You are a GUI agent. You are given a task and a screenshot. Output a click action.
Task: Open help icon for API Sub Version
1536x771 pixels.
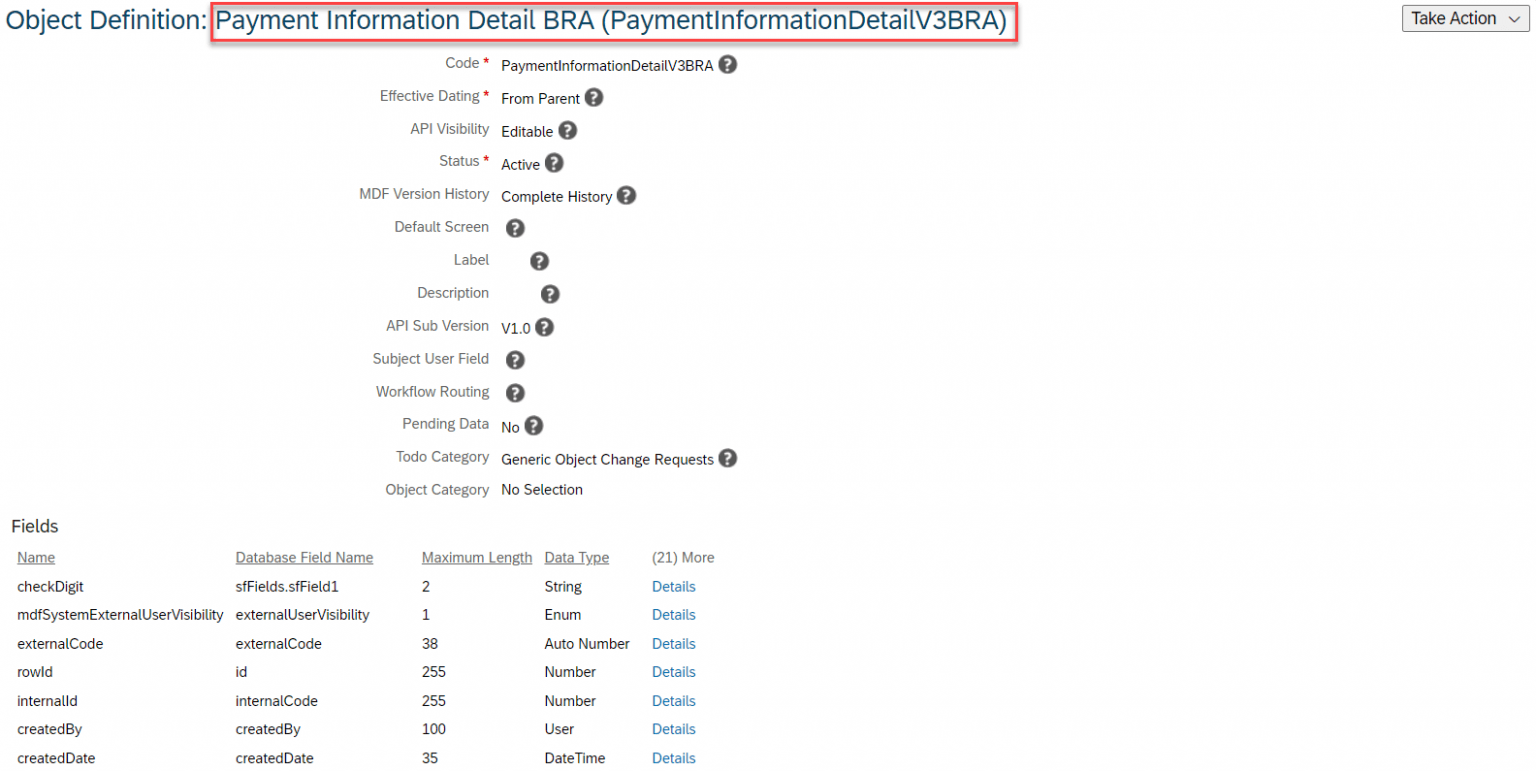pyautogui.click(x=545, y=327)
